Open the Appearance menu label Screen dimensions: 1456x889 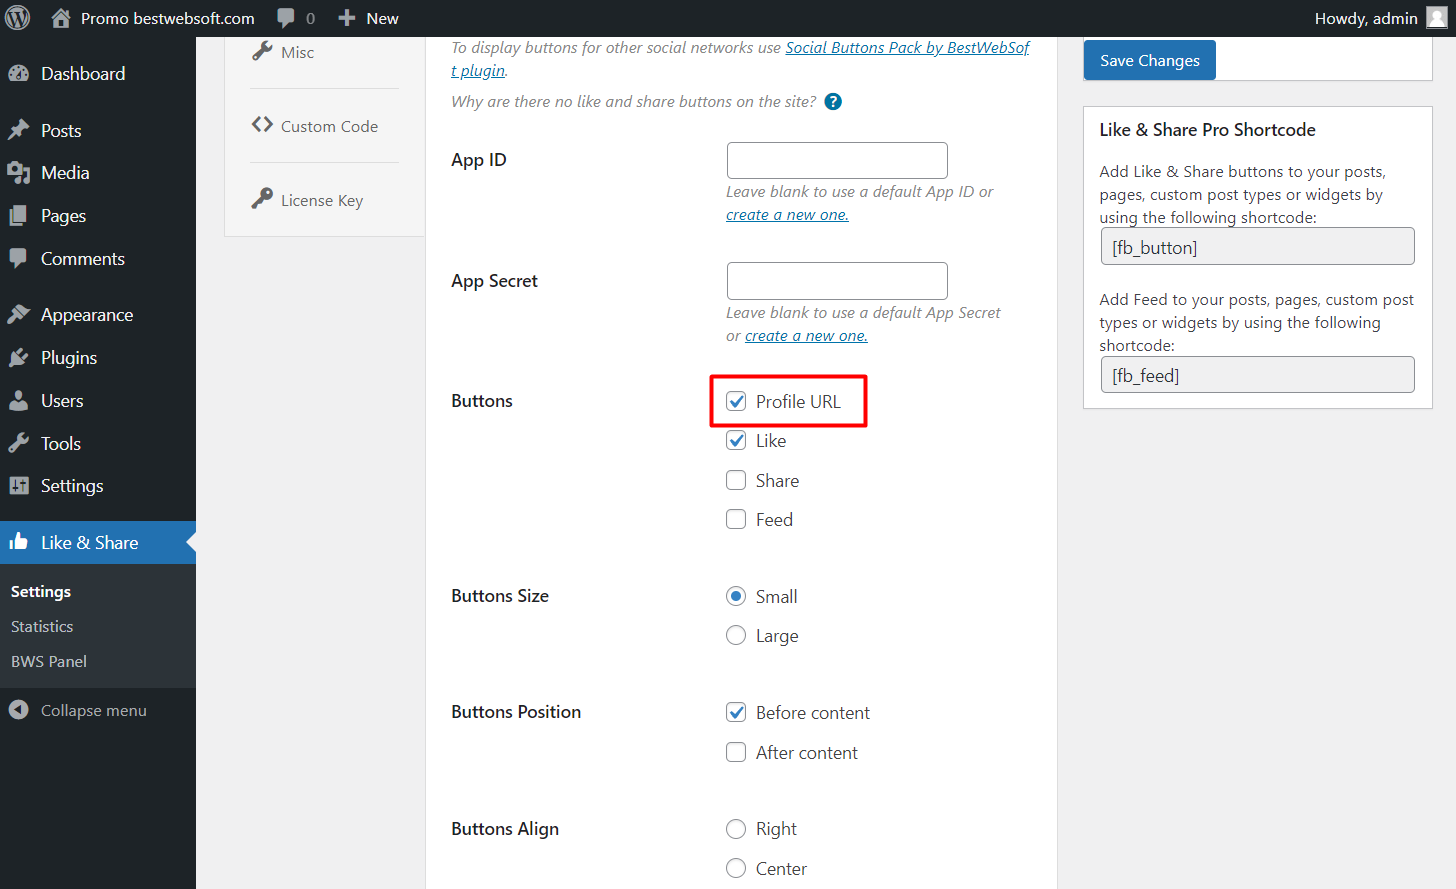coord(87,314)
